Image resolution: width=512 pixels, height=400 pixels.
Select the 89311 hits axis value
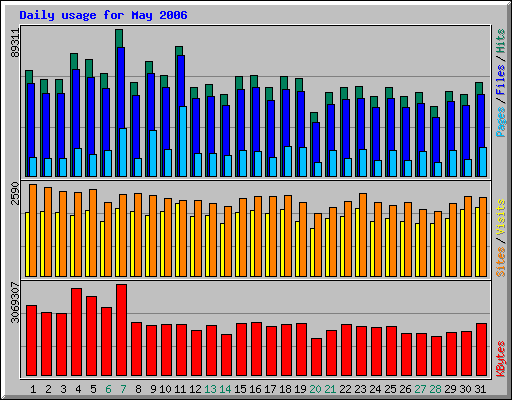click(x=15, y=43)
